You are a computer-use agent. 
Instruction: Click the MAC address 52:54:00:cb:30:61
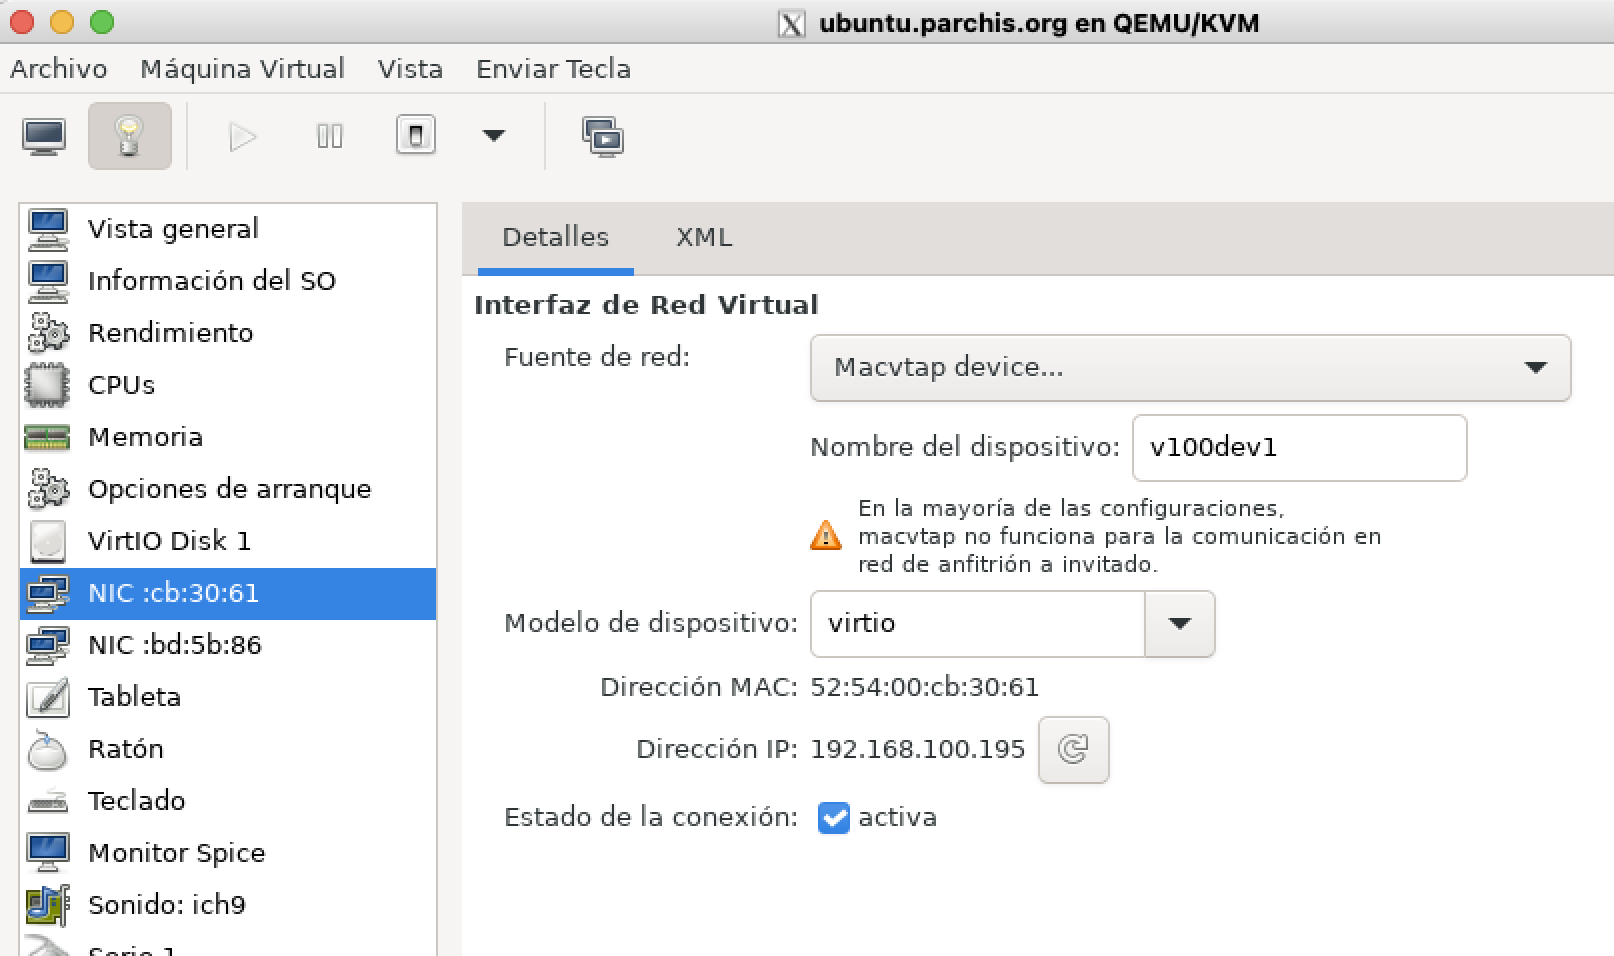(925, 687)
